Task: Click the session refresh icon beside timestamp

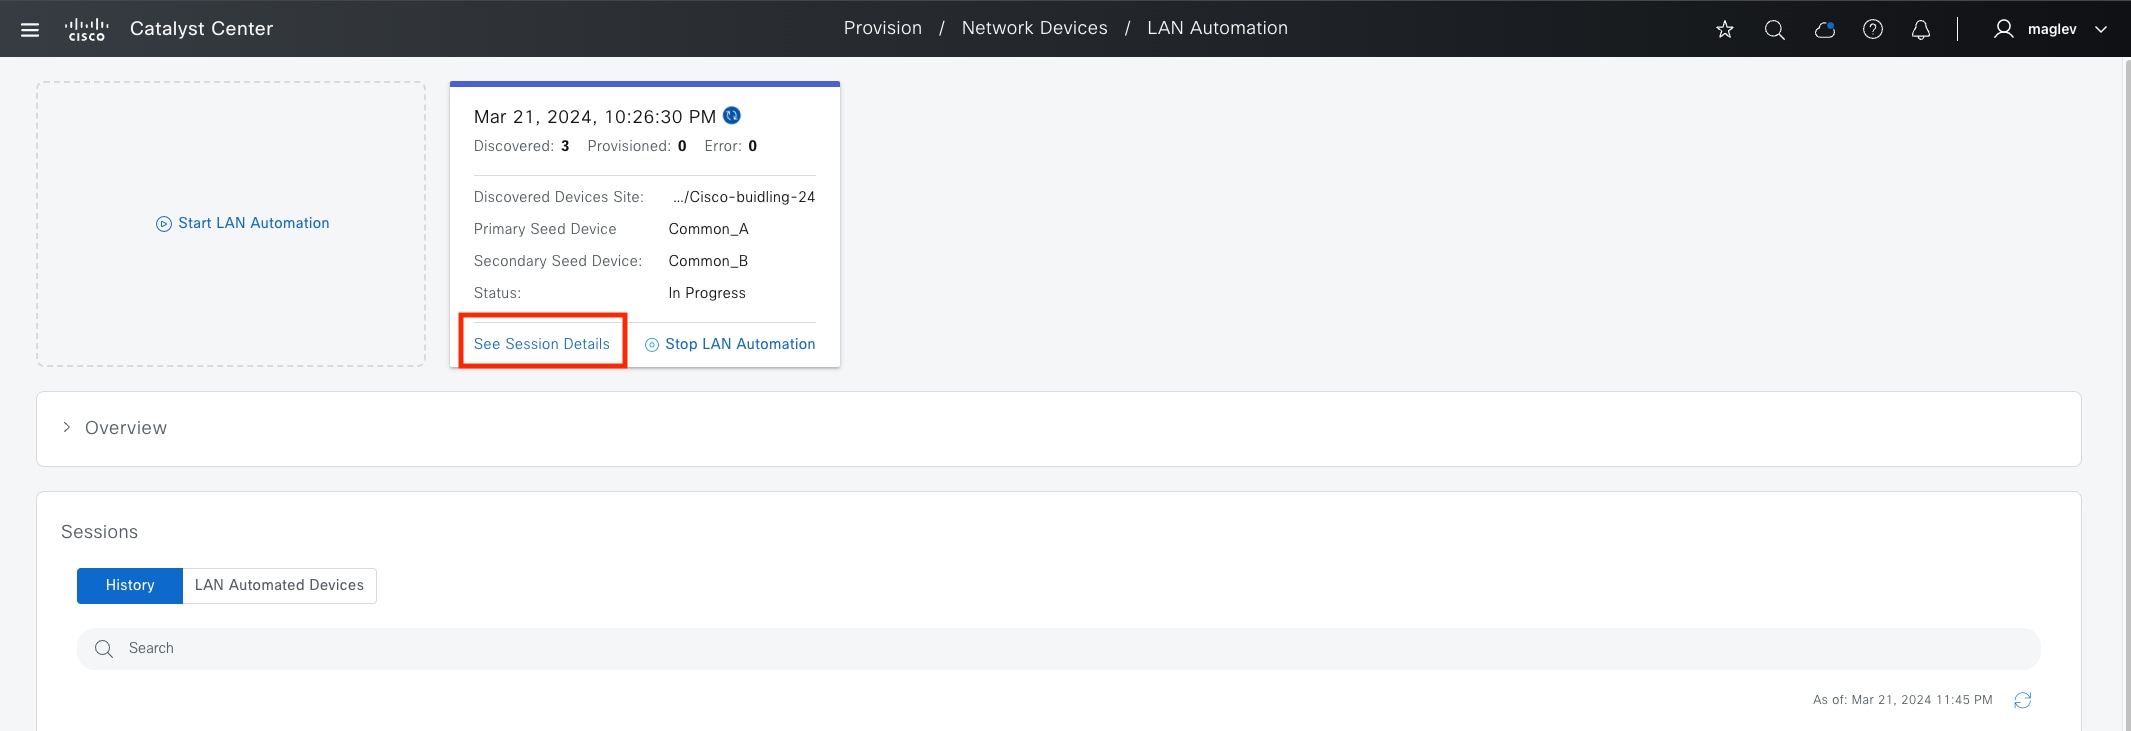Action: (x=732, y=116)
